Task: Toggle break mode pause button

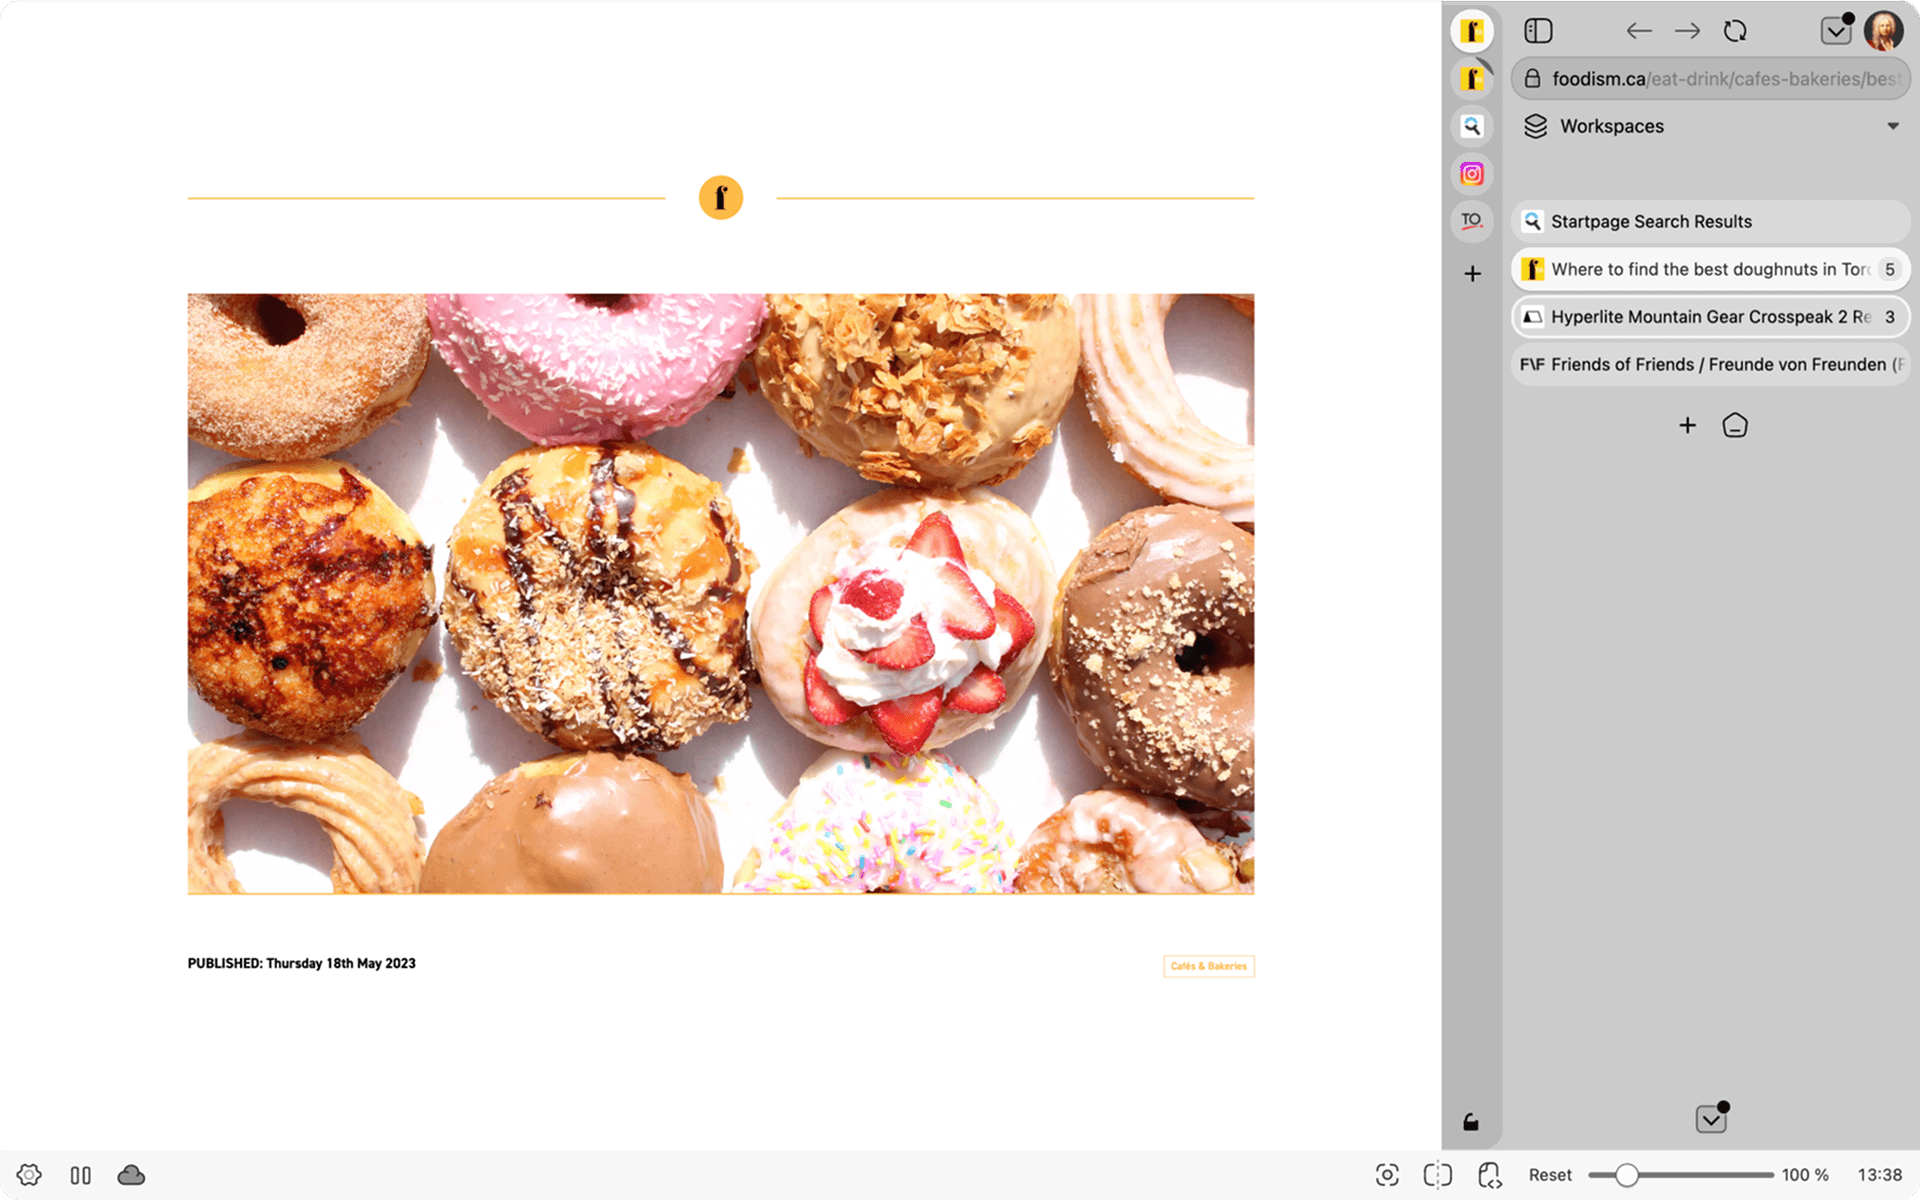Action: 81,1175
